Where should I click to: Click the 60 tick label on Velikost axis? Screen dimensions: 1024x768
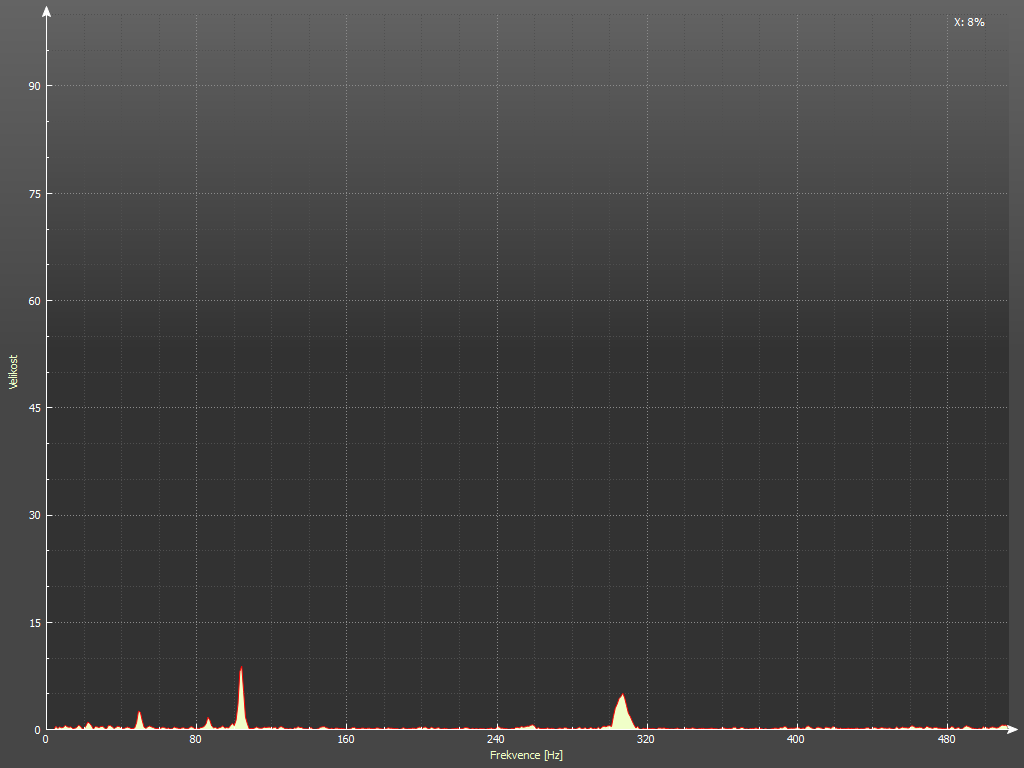click(x=34, y=301)
